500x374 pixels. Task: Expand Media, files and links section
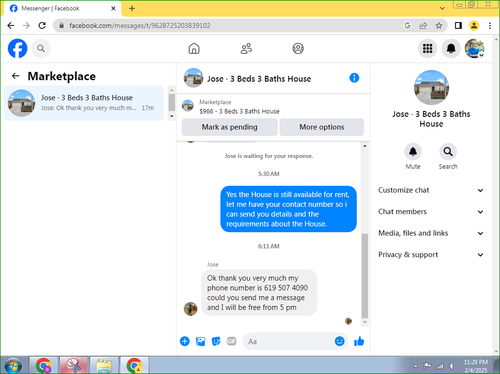pyautogui.click(x=431, y=233)
